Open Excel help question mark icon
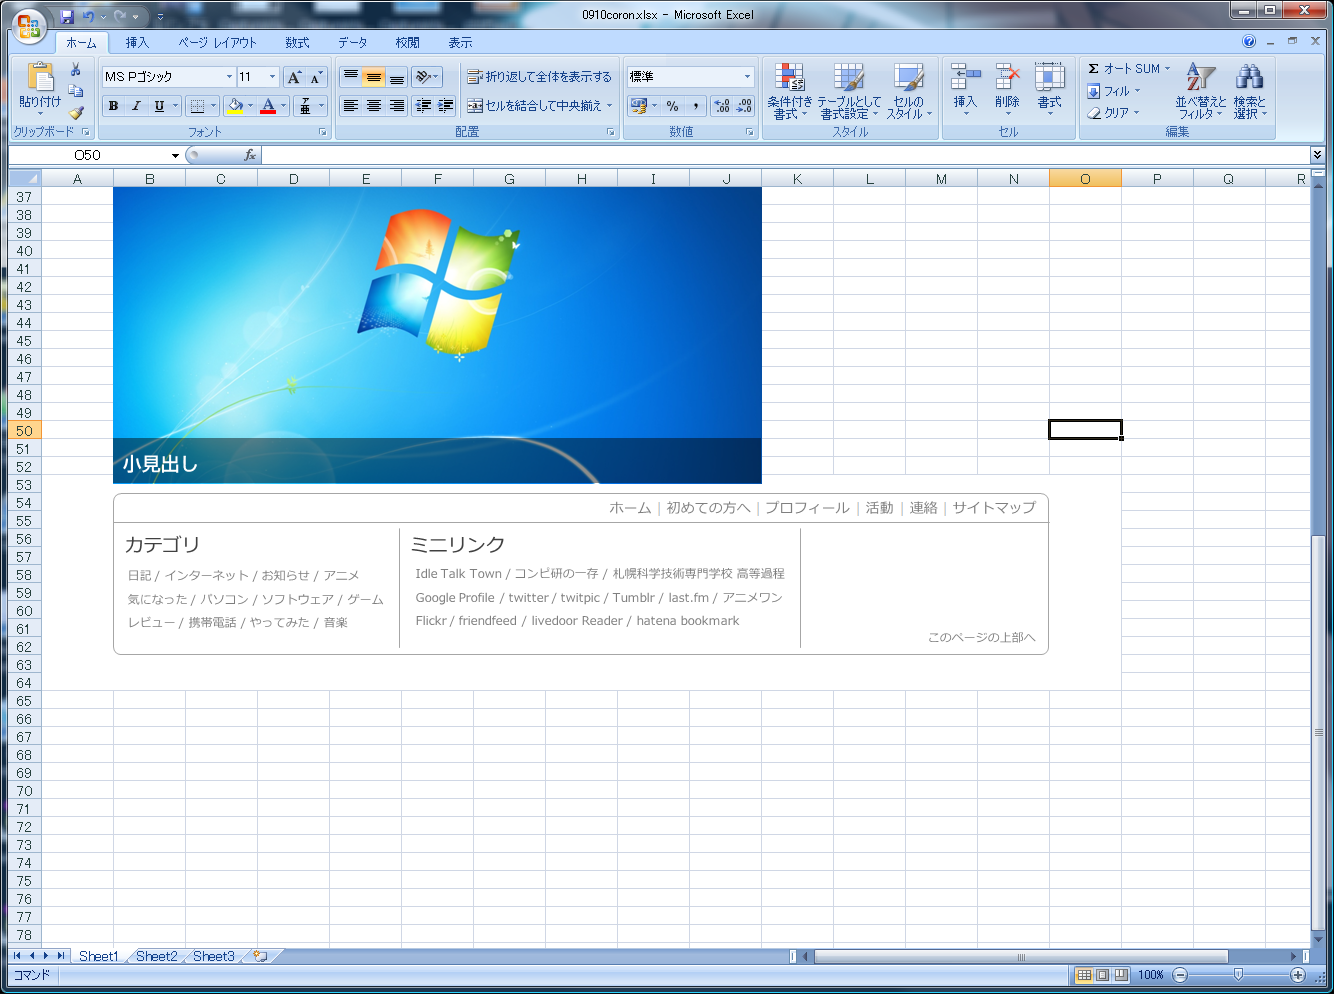1334x994 pixels. pos(1249,42)
